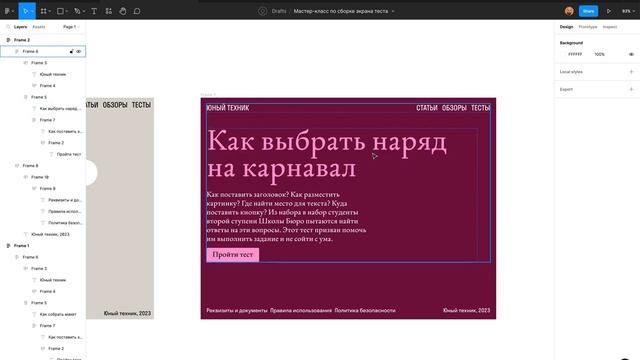Add a local style with the plus

pos(631,72)
